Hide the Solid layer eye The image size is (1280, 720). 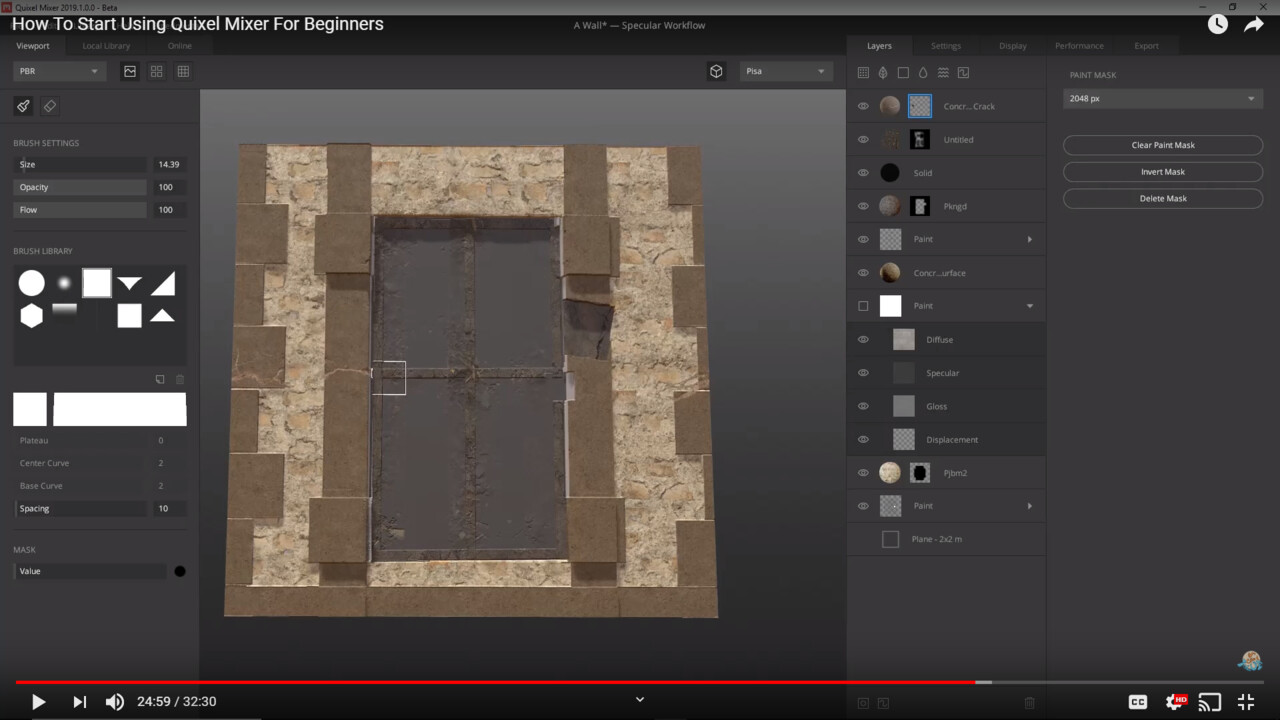tap(863, 173)
